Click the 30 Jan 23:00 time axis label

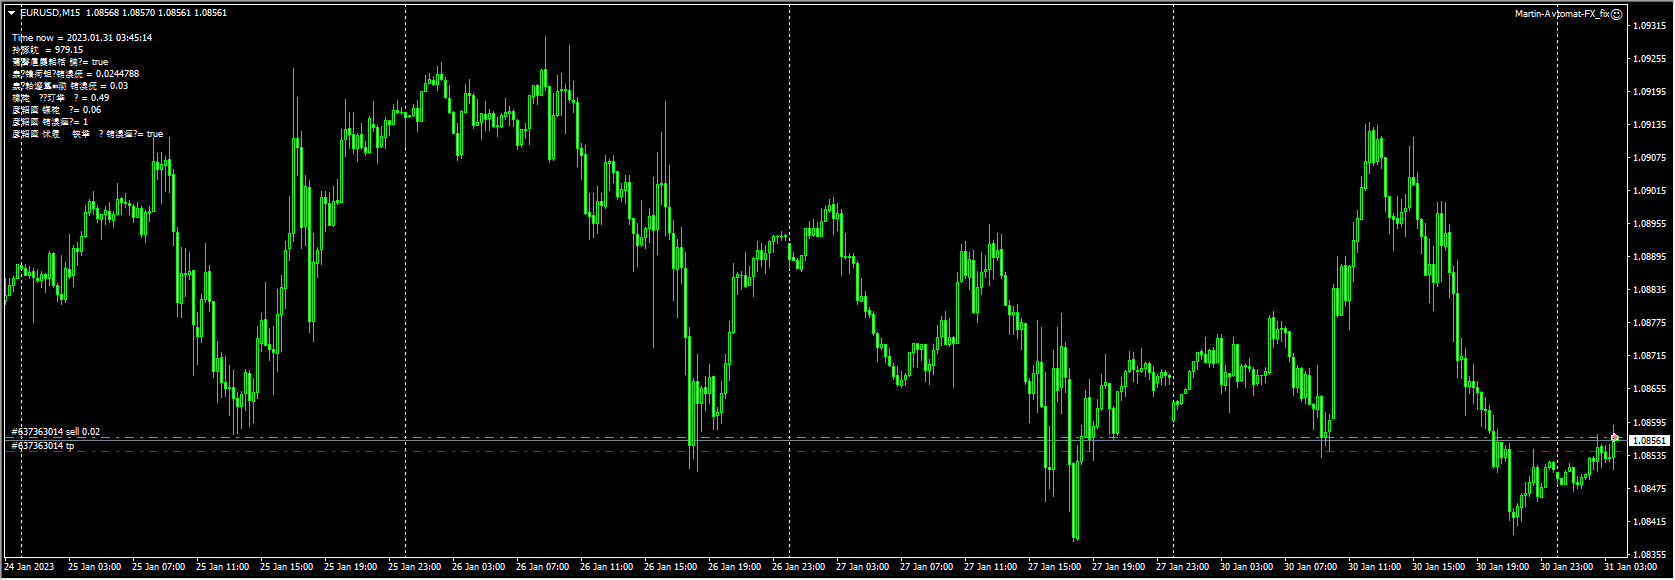coord(1567,567)
